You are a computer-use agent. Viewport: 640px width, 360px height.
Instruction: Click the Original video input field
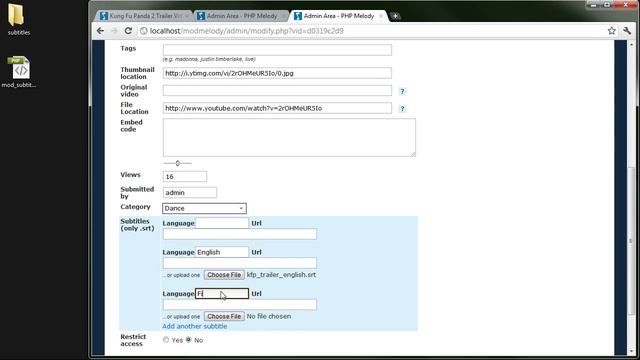click(277, 91)
